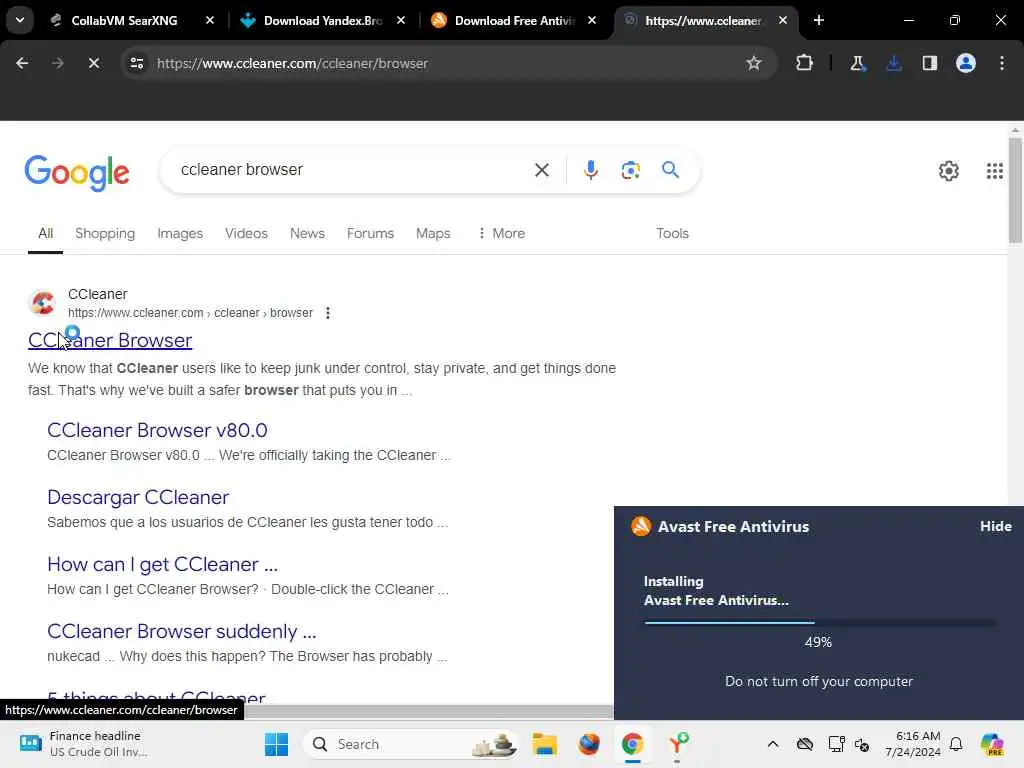Image resolution: width=1024 pixels, height=768 pixels.
Task: Open the about-this-result three dots
Action: pos(328,313)
